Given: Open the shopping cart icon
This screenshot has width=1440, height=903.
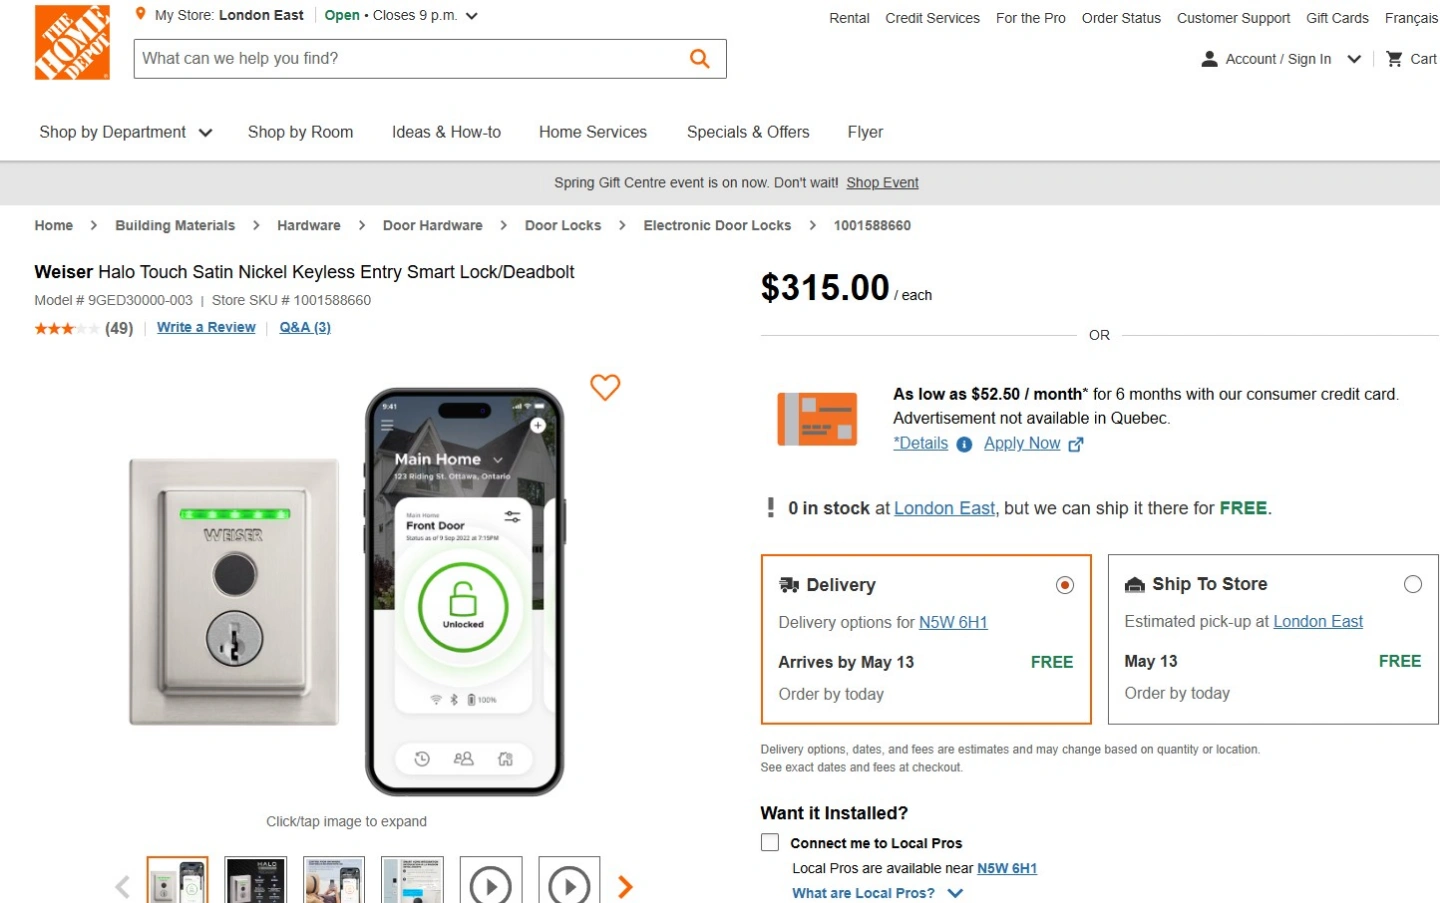Looking at the screenshot, I should pyautogui.click(x=1394, y=59).
